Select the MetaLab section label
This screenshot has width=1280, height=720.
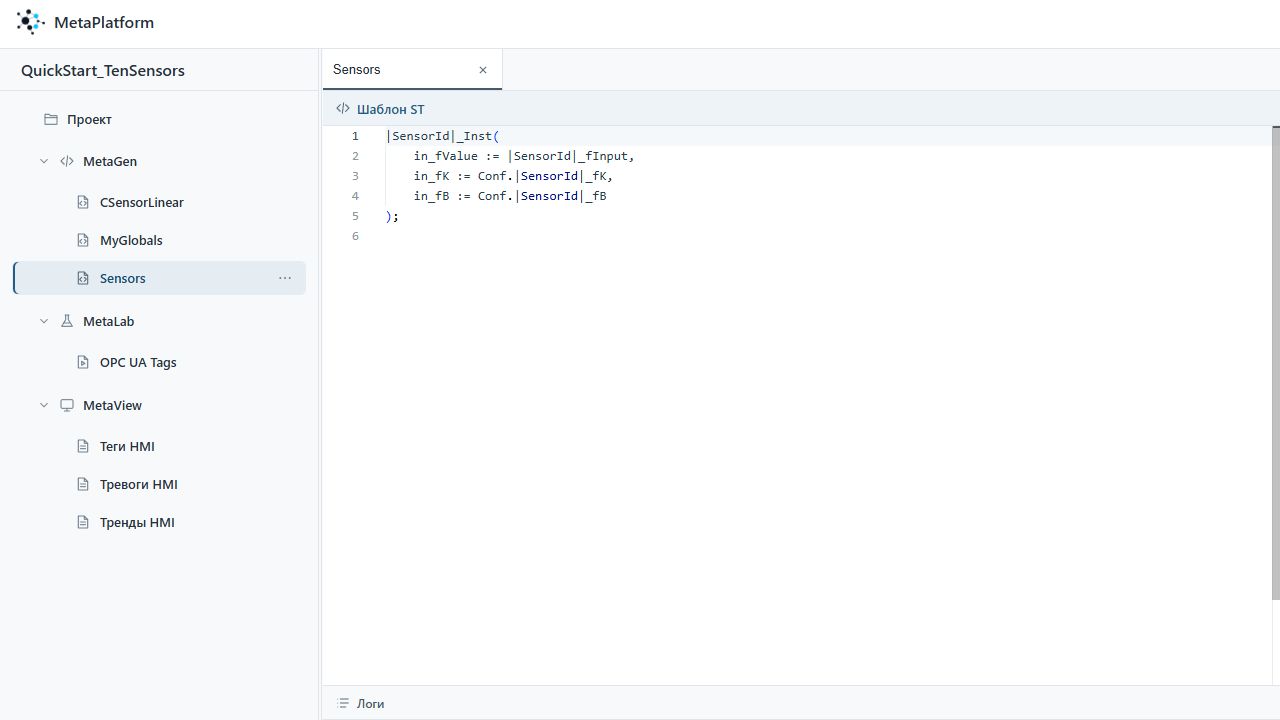point(108,321)
